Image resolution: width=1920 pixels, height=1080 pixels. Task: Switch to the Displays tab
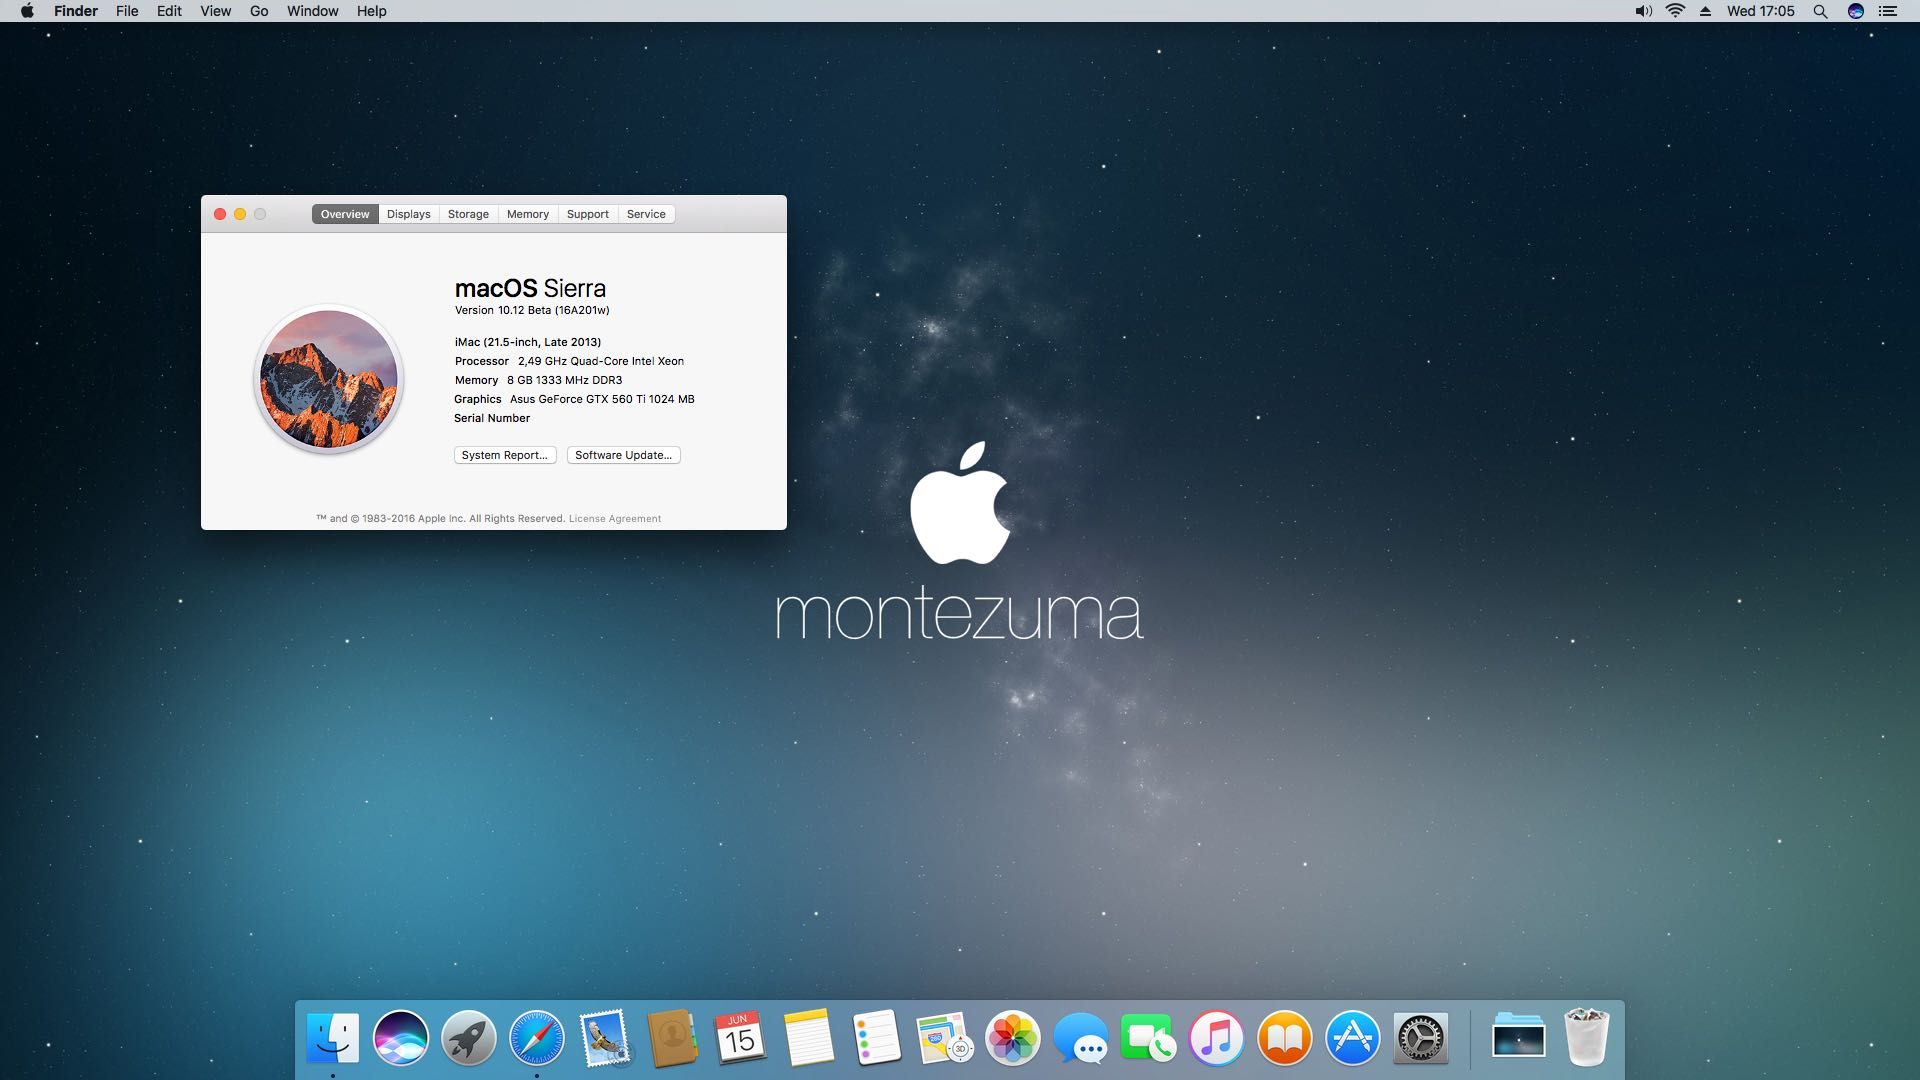pos(408,214)
